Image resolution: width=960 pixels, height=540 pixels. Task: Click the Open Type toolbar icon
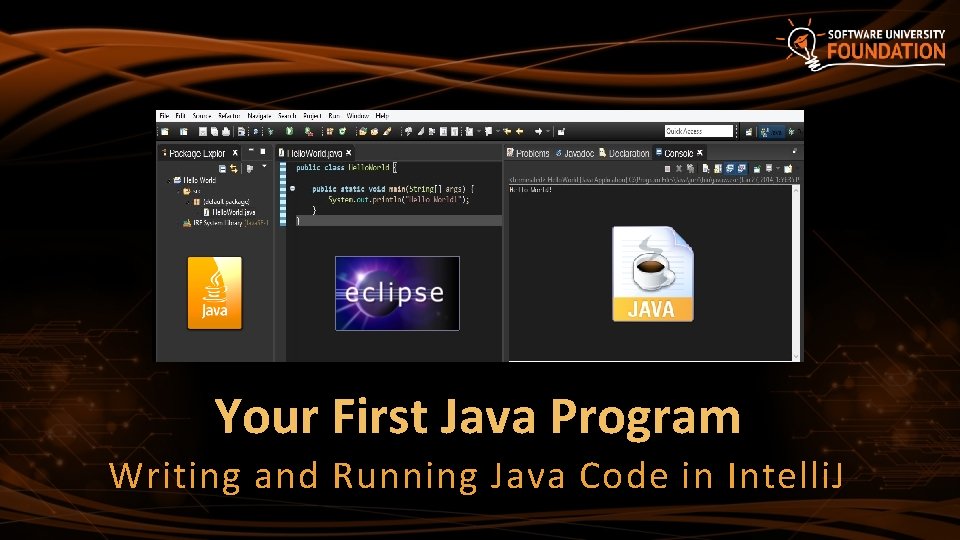click(x=362, y=131)
